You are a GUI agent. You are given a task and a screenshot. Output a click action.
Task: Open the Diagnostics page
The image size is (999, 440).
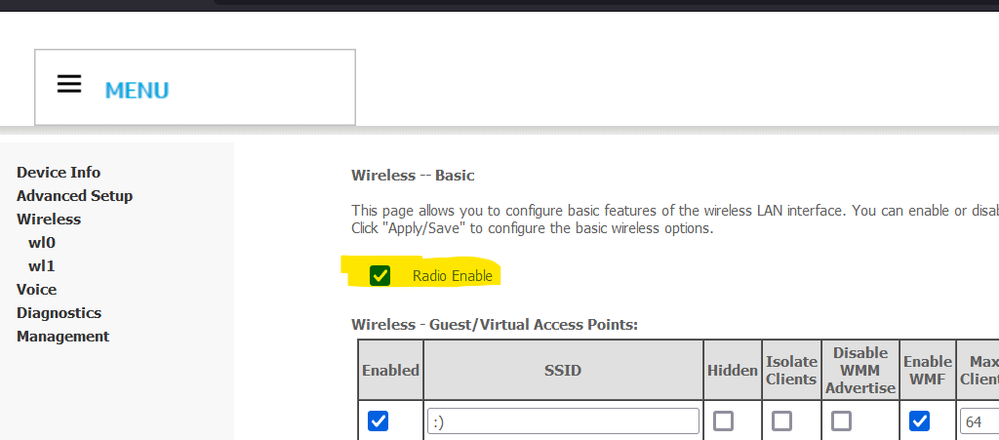pos(59,313)
